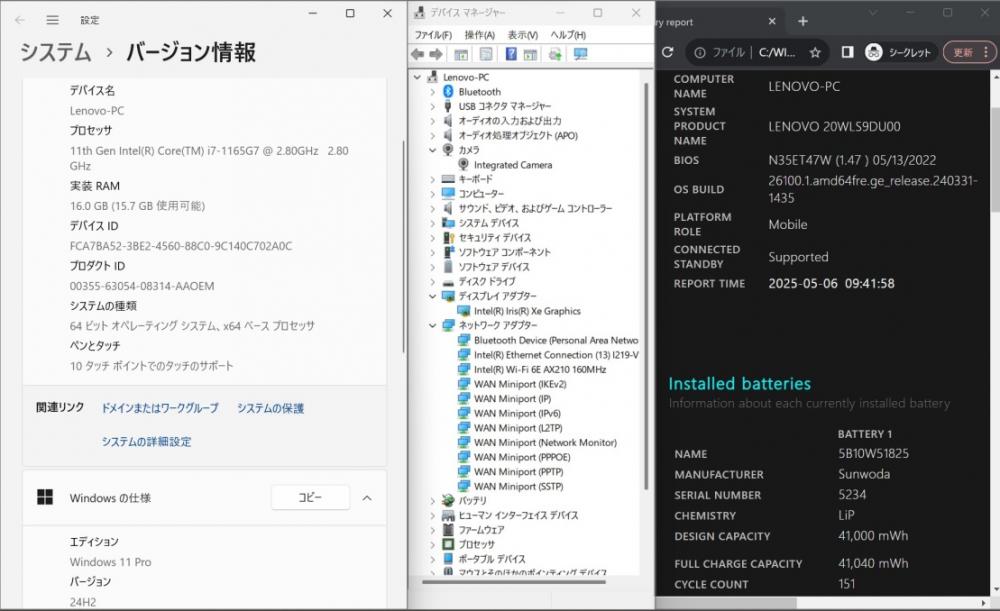
Task: Expand the キーボード category
Action: tap(433, 179)
